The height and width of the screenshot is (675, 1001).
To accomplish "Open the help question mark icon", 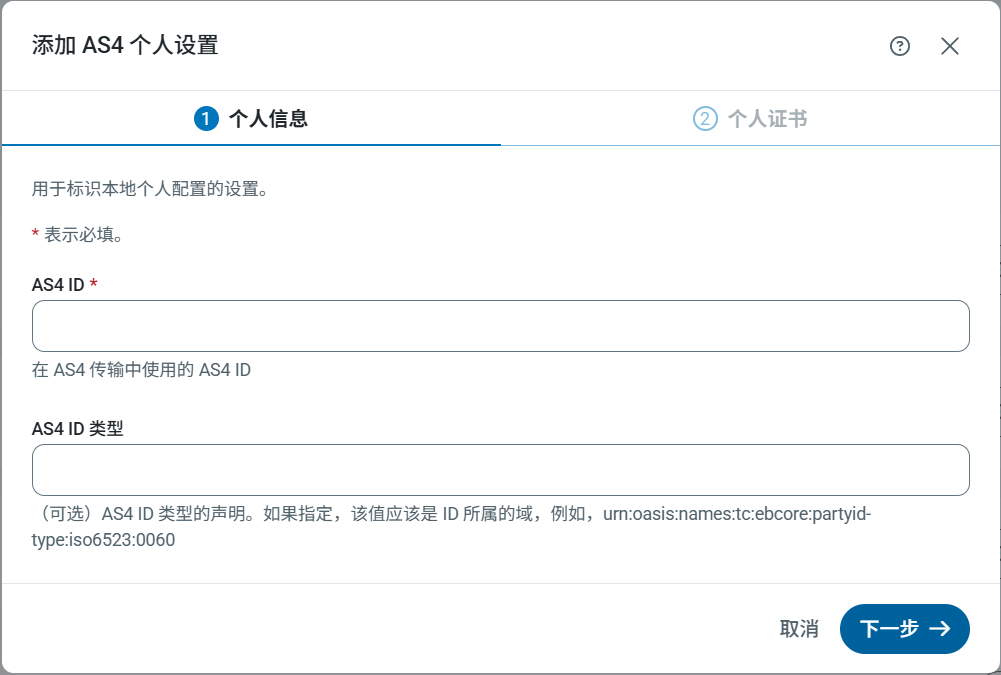I will click(899, 46).
